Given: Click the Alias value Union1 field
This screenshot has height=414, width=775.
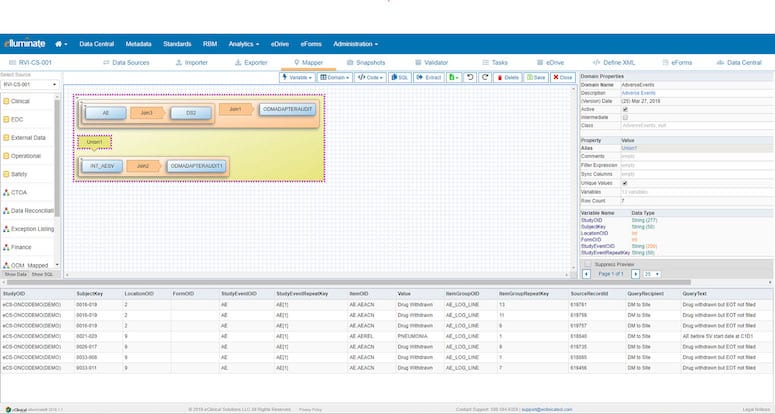Looking at the screenshot, I should [696, 148].
